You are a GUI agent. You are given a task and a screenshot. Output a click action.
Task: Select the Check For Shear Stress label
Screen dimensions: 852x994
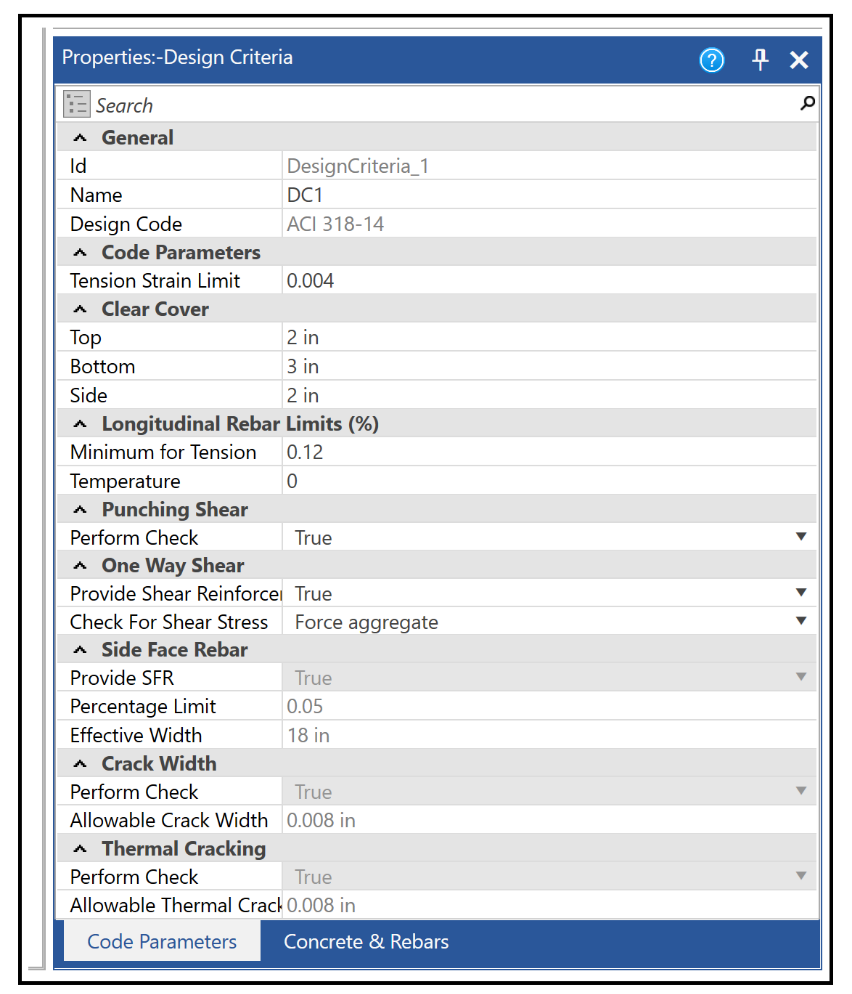[x=169, y=622]
